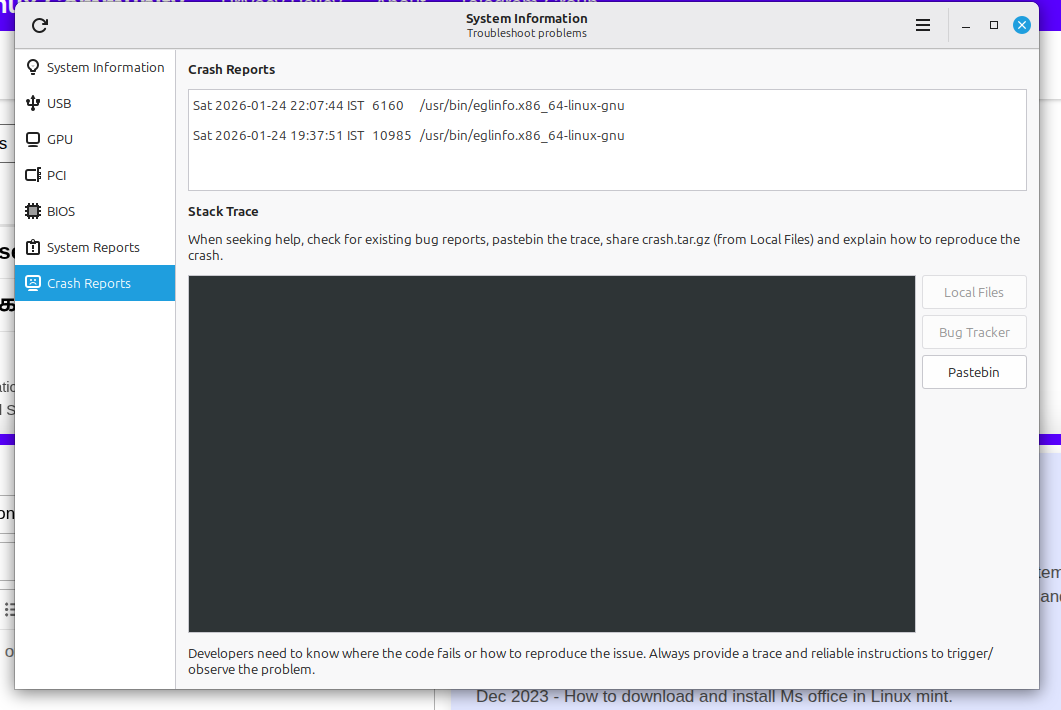Click the BIOS chip icon

(x=33, y=211)
